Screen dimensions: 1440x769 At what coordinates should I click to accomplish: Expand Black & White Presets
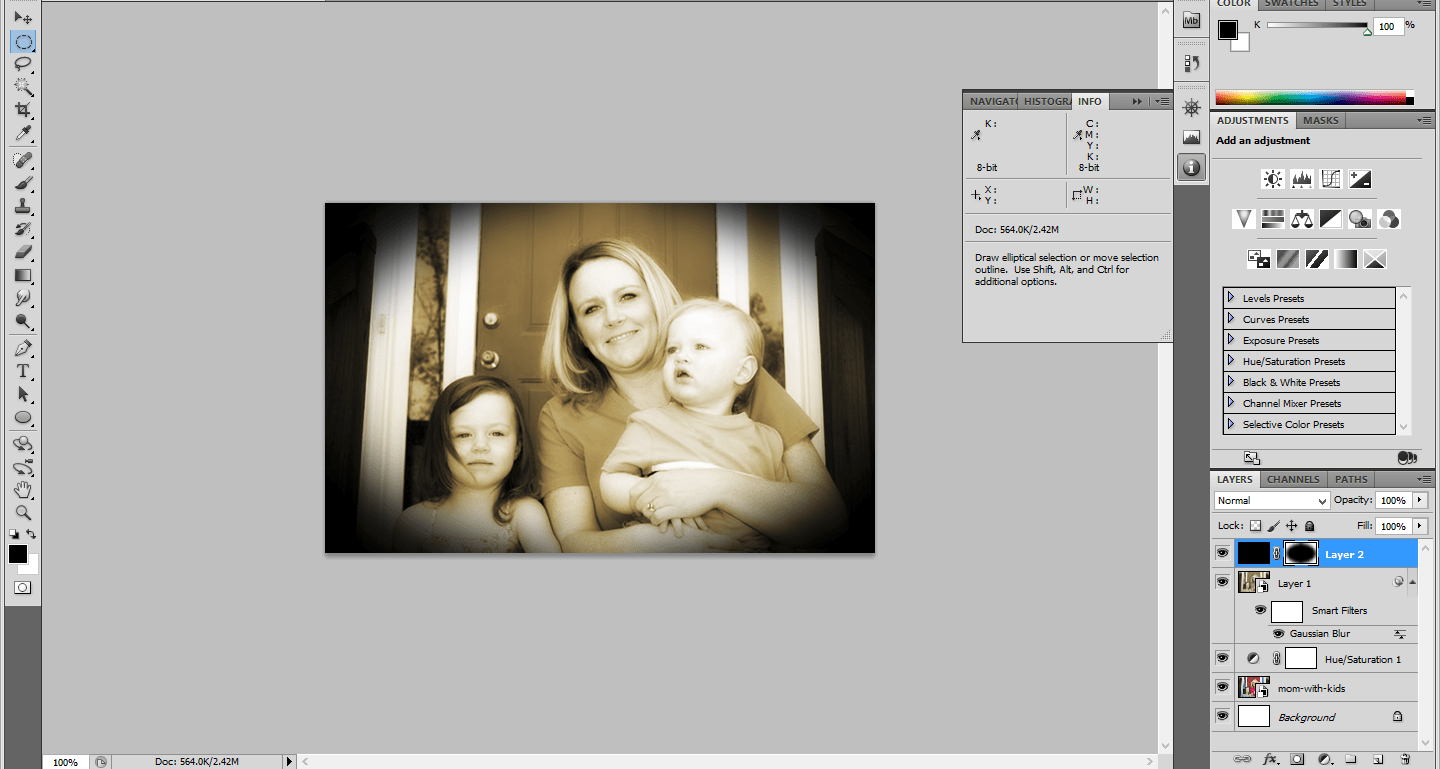[x=1231, y=382]
